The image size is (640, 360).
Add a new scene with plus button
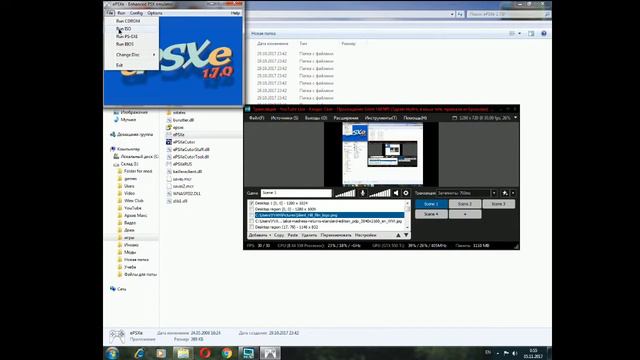pyautogui.click(x=465, y=214)
